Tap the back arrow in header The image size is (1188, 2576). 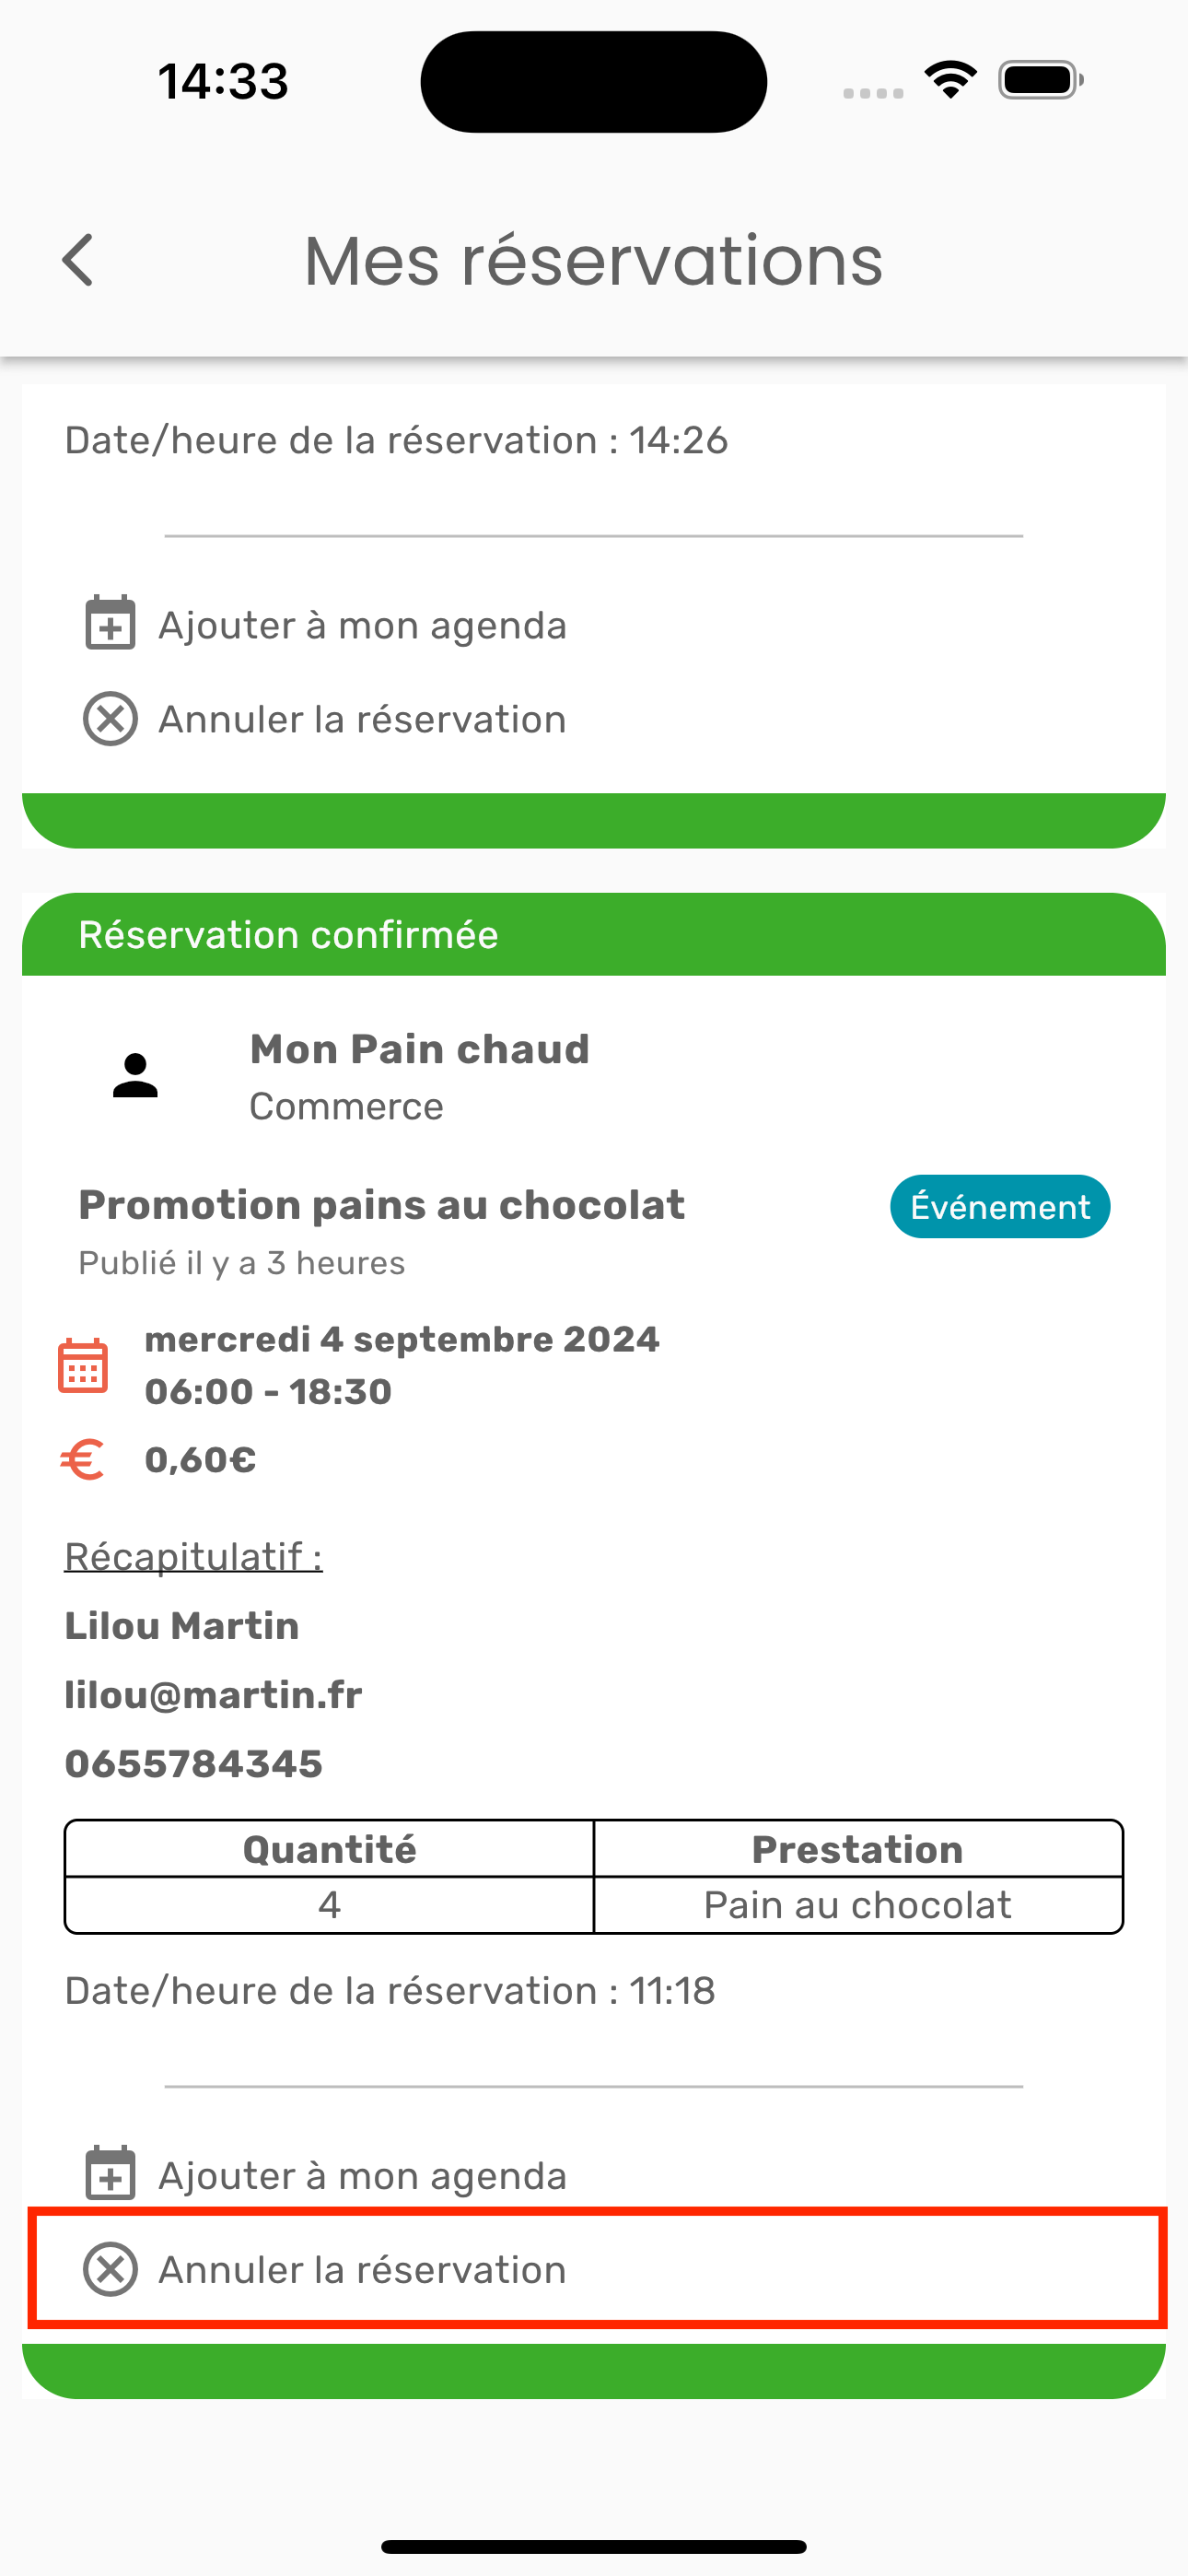pyautogui.click(x=78, y=261)
